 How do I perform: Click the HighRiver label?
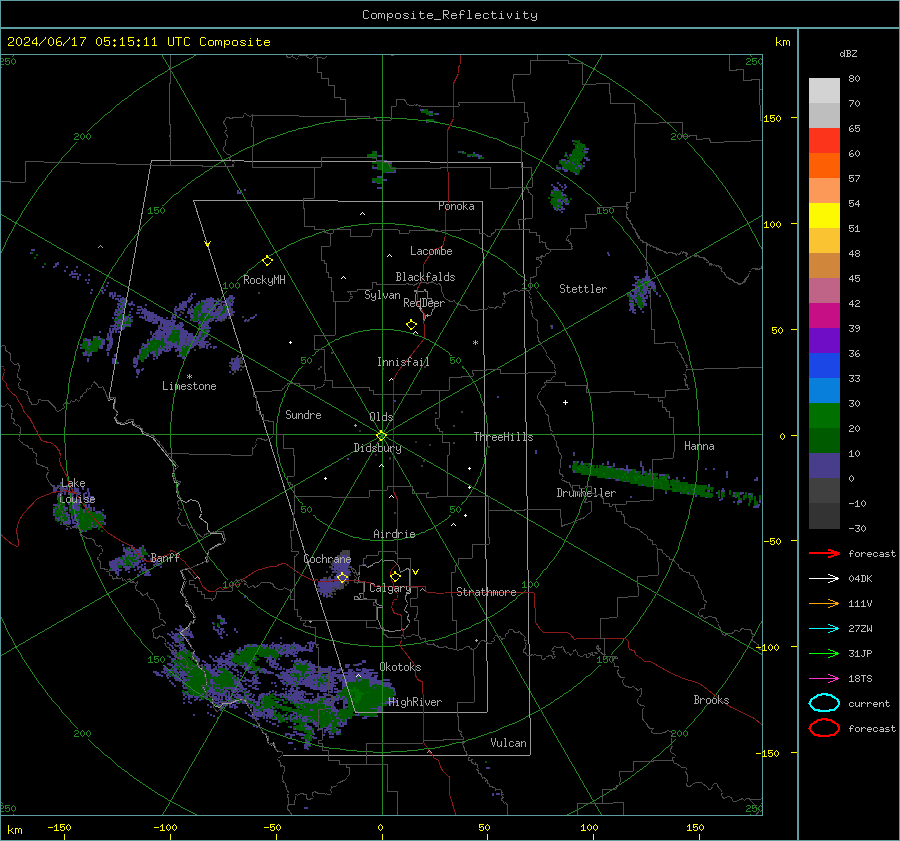[x=415, y=702]
